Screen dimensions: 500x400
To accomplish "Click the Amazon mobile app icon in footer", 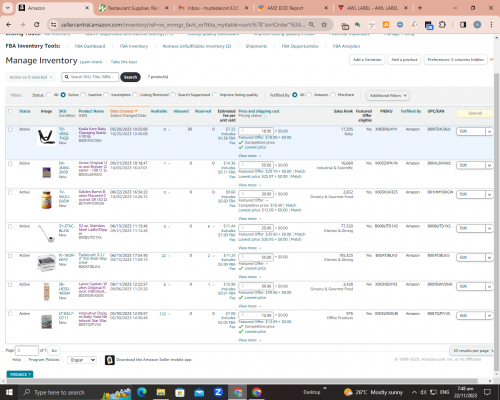I will (x=110, y=360).
